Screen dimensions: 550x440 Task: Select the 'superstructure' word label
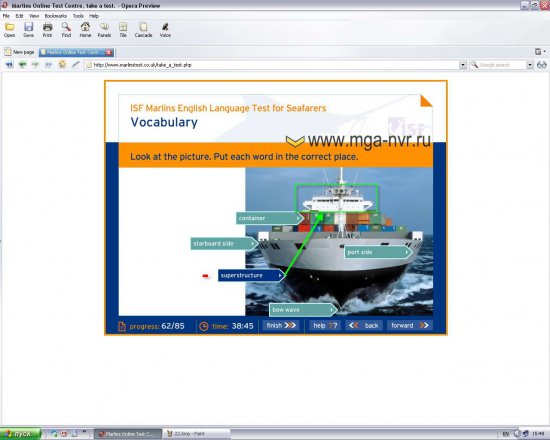tap(251, 275)
